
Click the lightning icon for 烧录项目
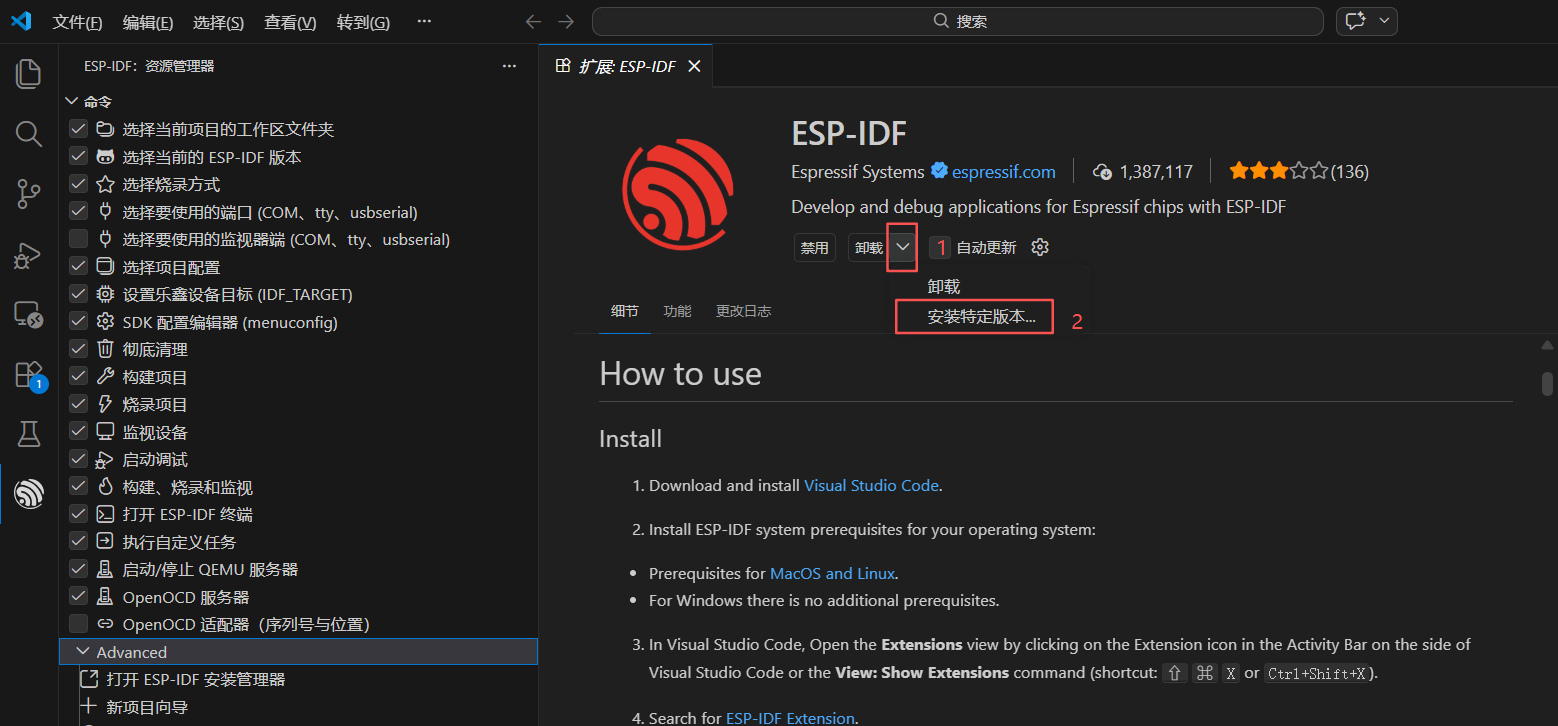tap(105, 405)
